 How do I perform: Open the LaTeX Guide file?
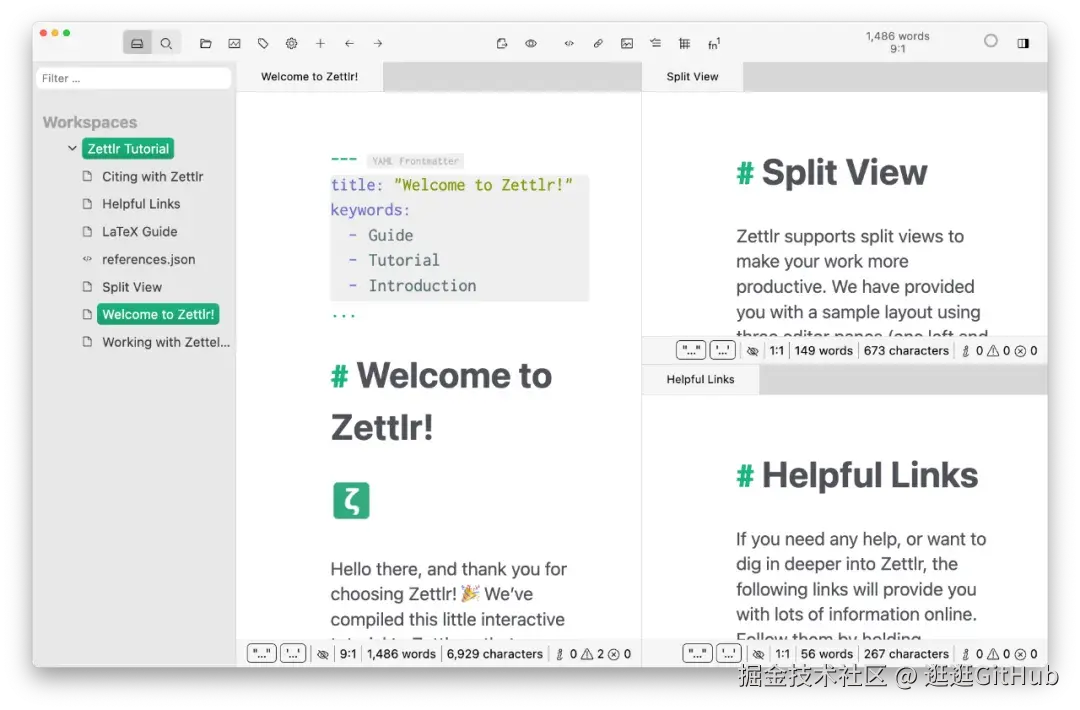tap(140, 231)
